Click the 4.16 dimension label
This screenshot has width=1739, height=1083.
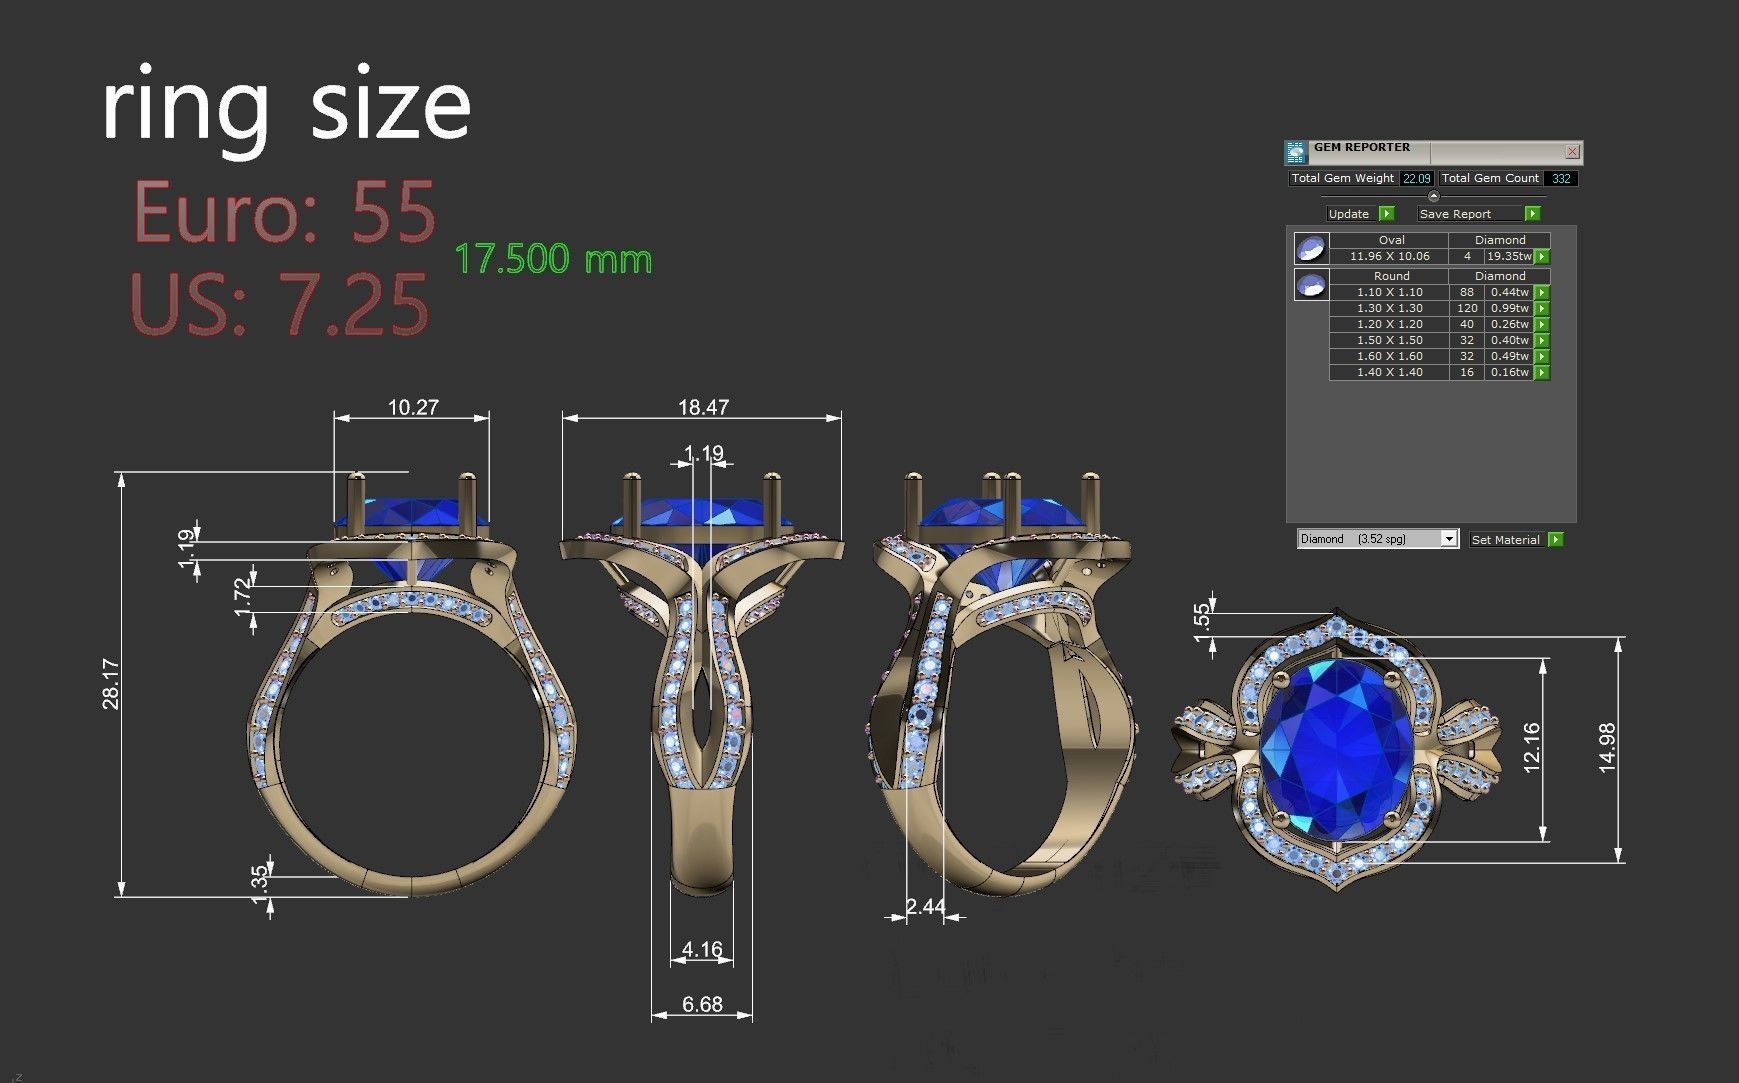click(x=702, y=949)
